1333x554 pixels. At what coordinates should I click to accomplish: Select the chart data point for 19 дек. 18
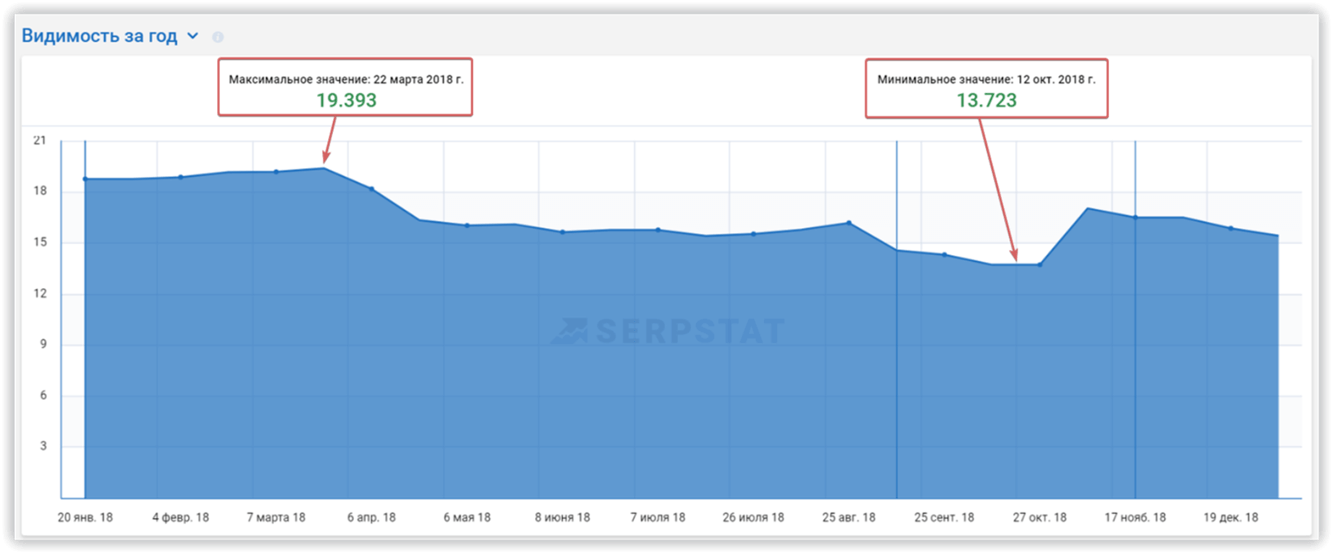[1231, 228]
